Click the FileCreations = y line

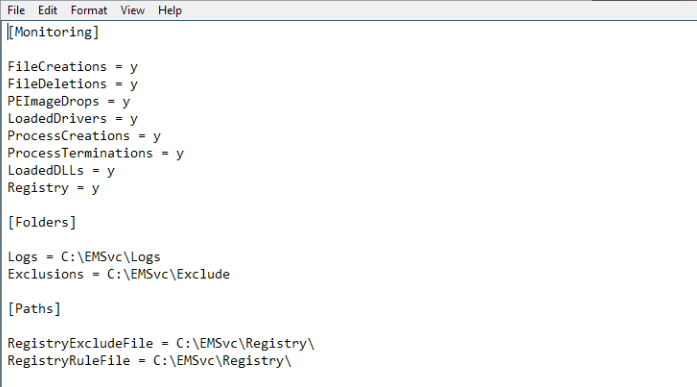(x=72, y=67)
